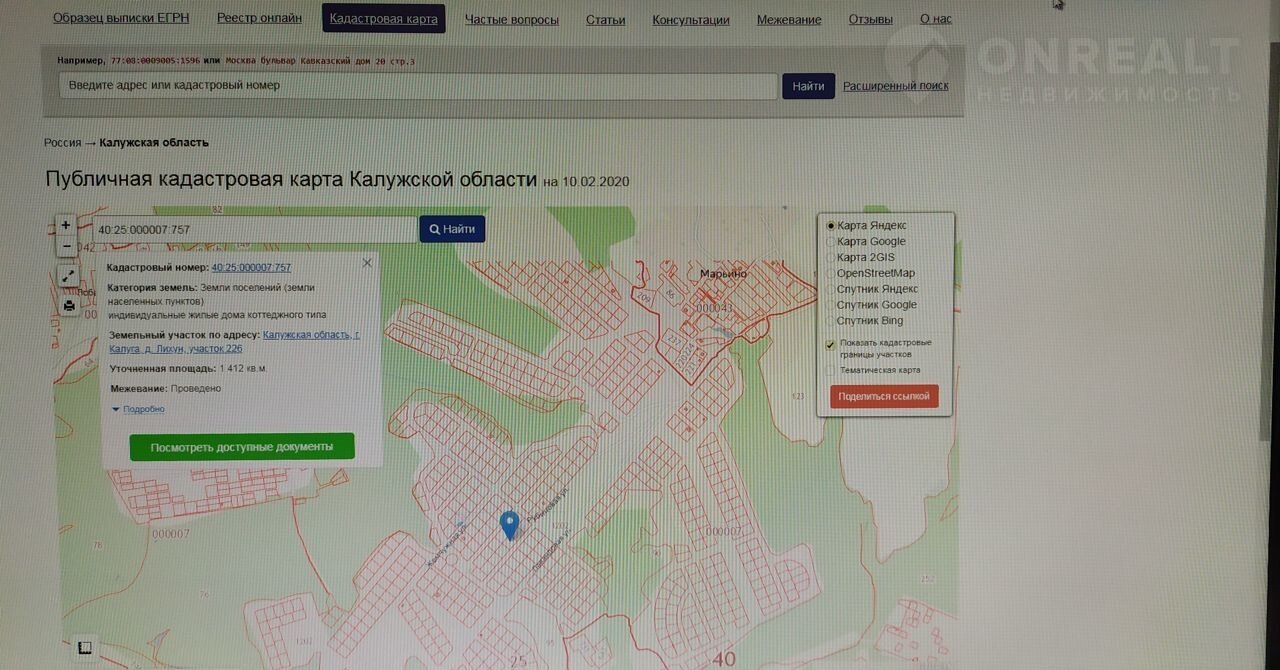This screenshot has width=1280, height=670.
Task: Zoom out the map with minus button
Action: click(66, 246)
